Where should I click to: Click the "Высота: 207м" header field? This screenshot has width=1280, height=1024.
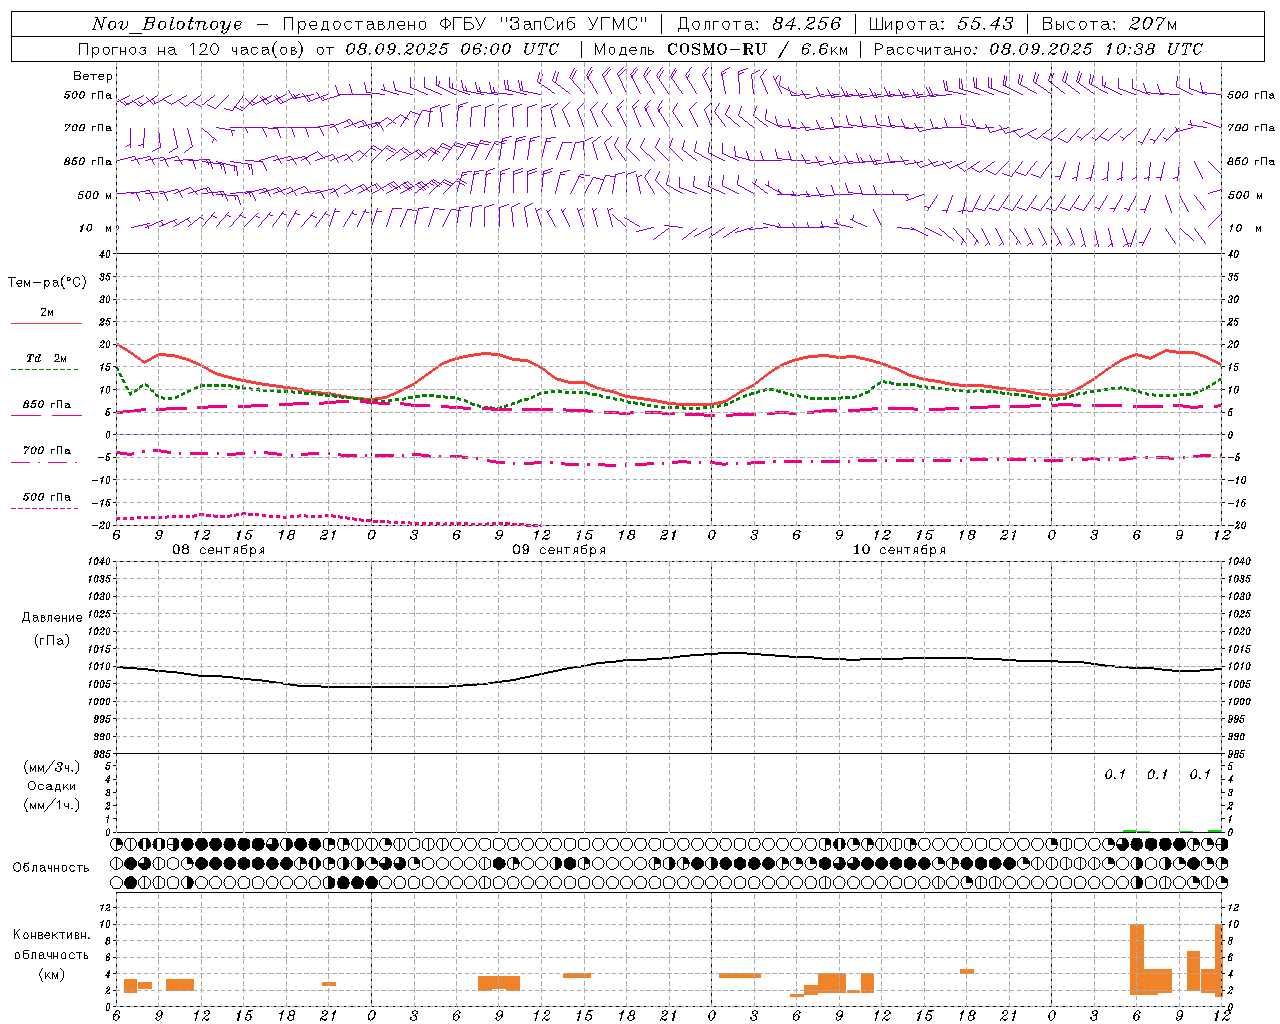pos(1109,24)
